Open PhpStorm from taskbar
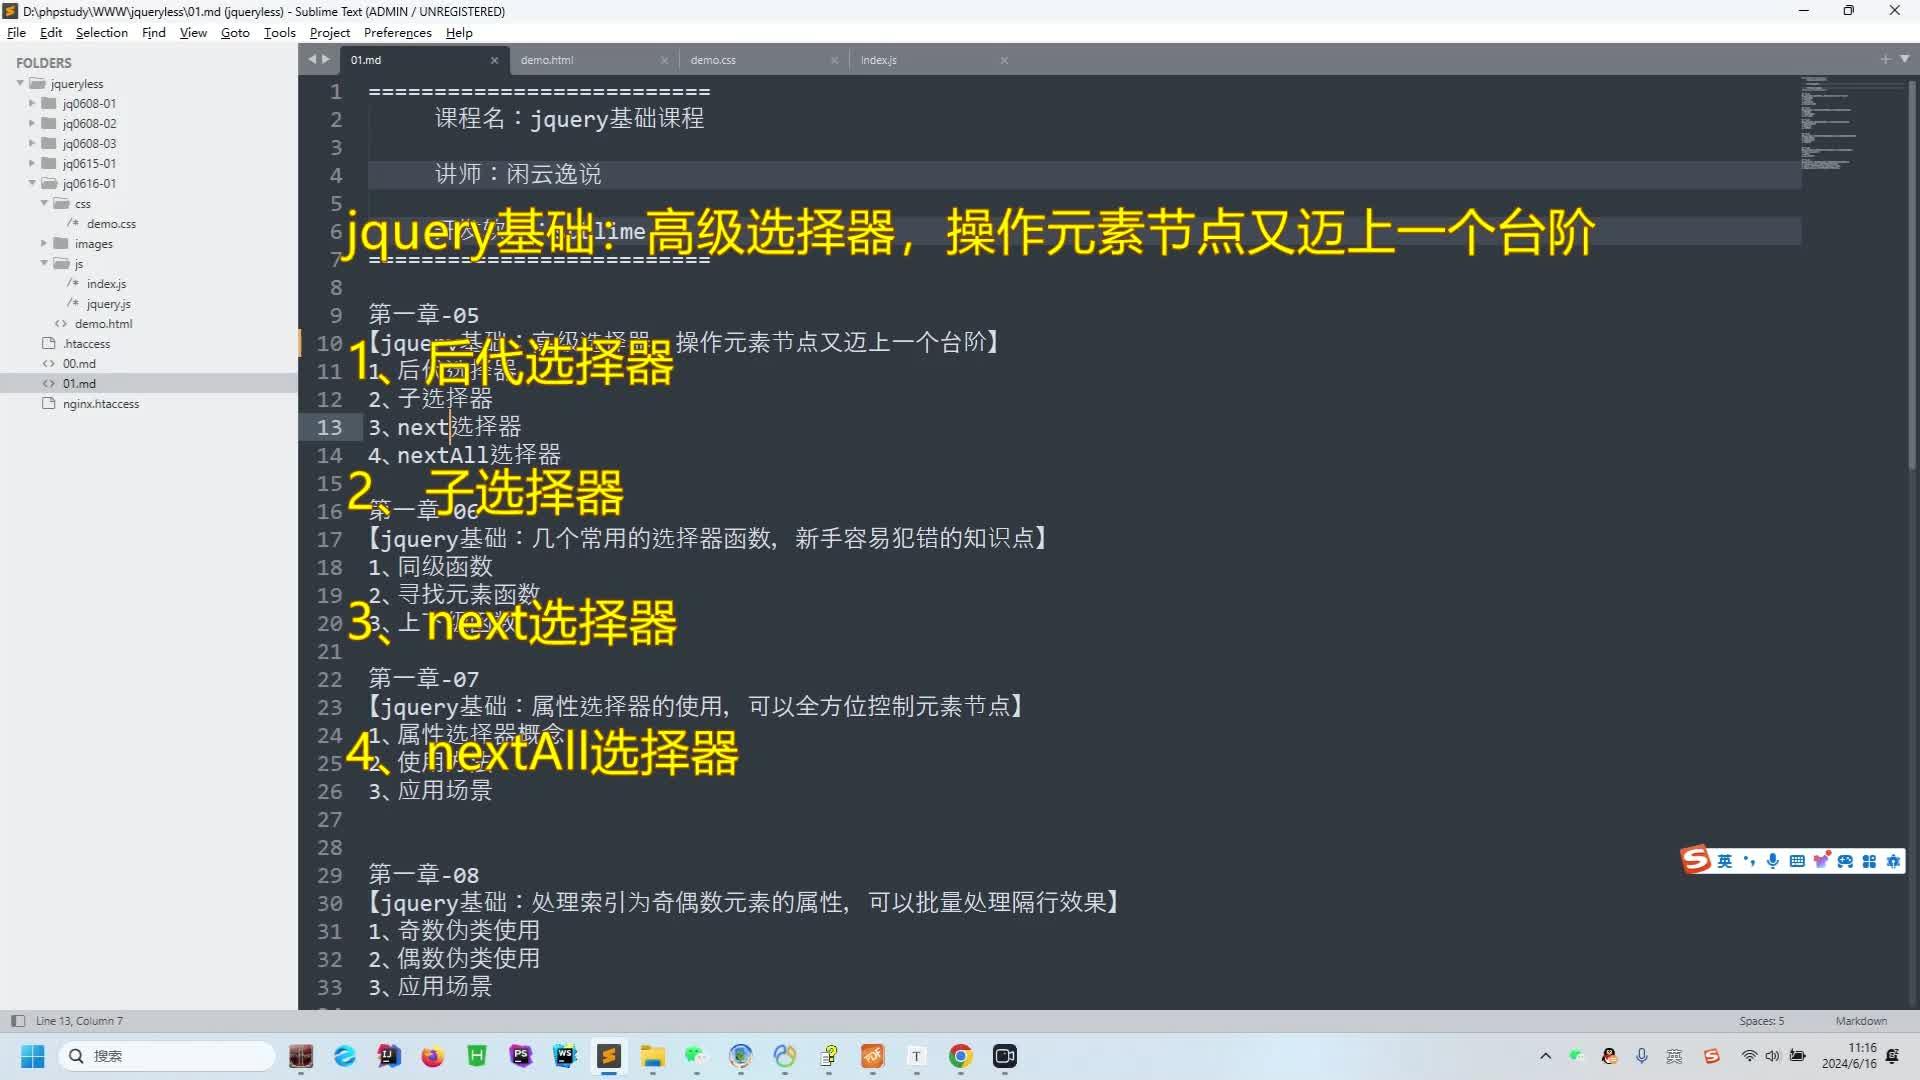 521,1056
